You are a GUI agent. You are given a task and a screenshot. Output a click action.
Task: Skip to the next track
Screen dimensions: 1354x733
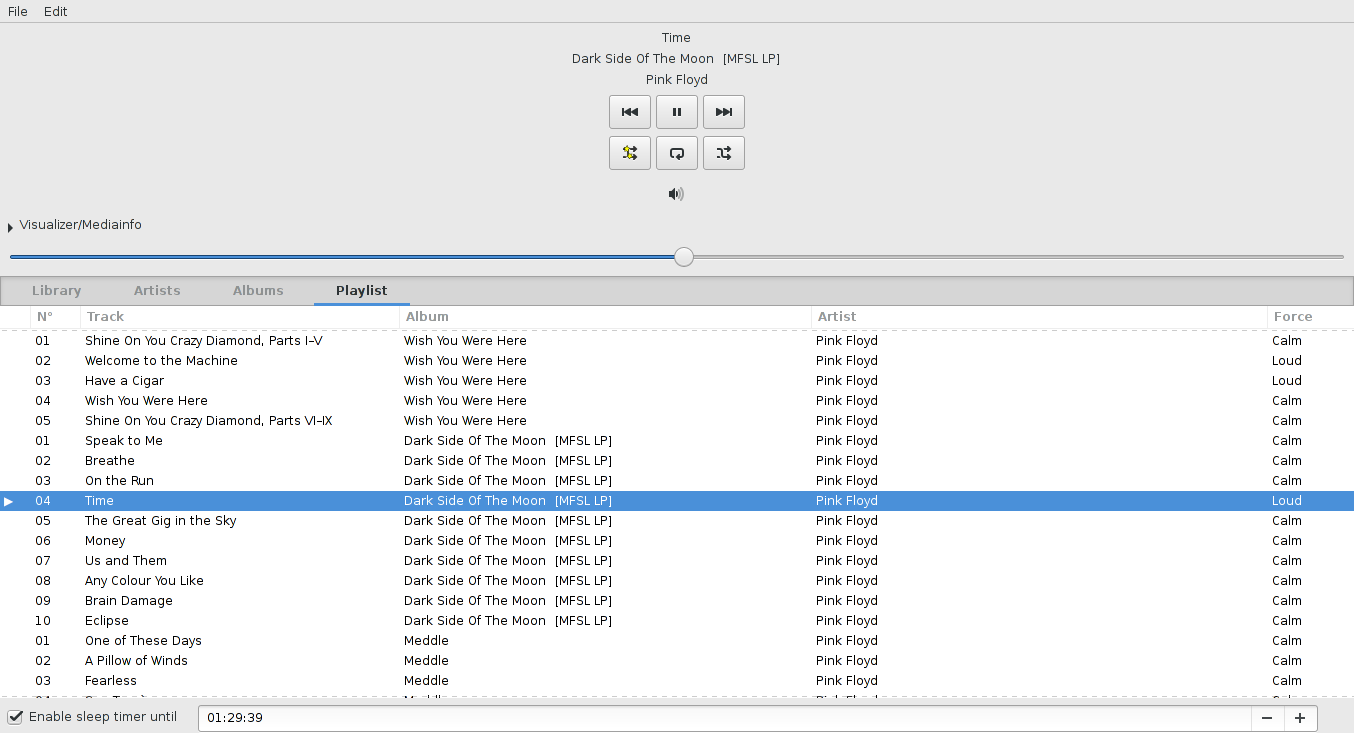click(x=724, y=112)
